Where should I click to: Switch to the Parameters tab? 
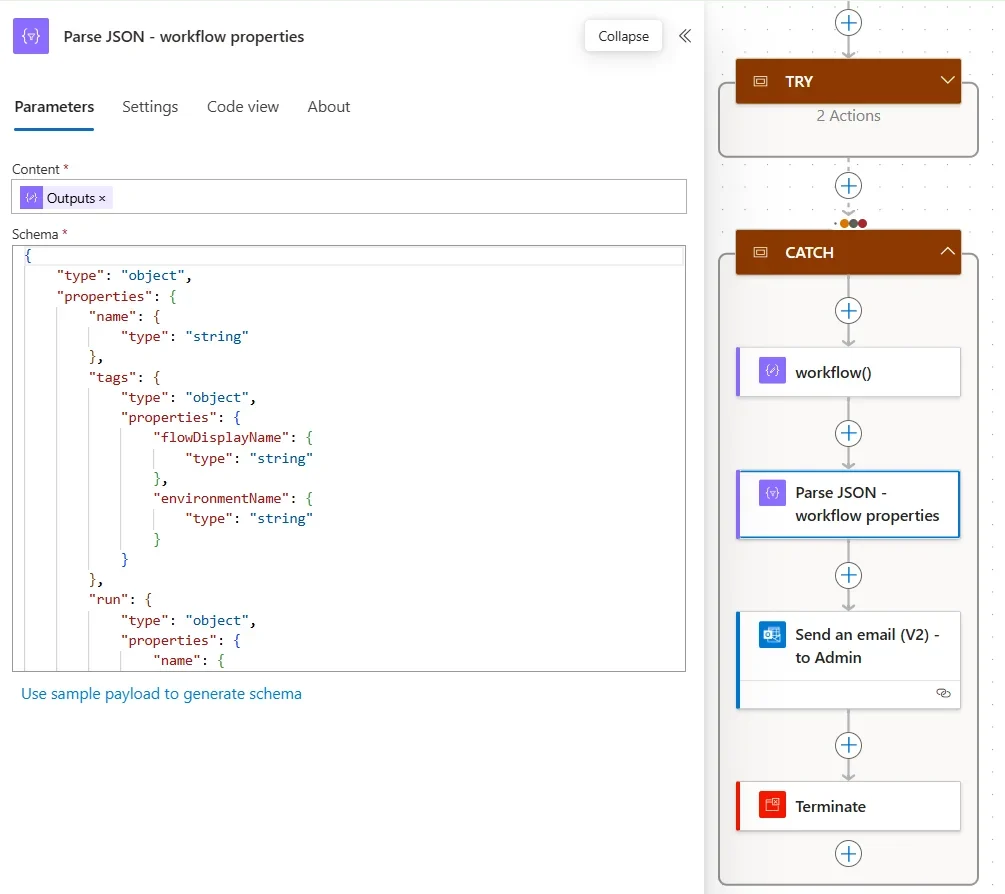click(54, 106)
